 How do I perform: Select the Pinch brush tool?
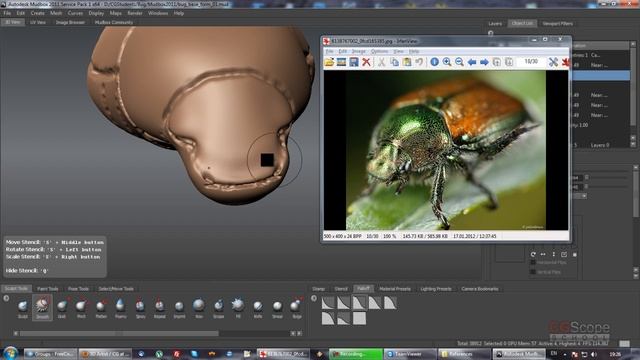(81, 308)
